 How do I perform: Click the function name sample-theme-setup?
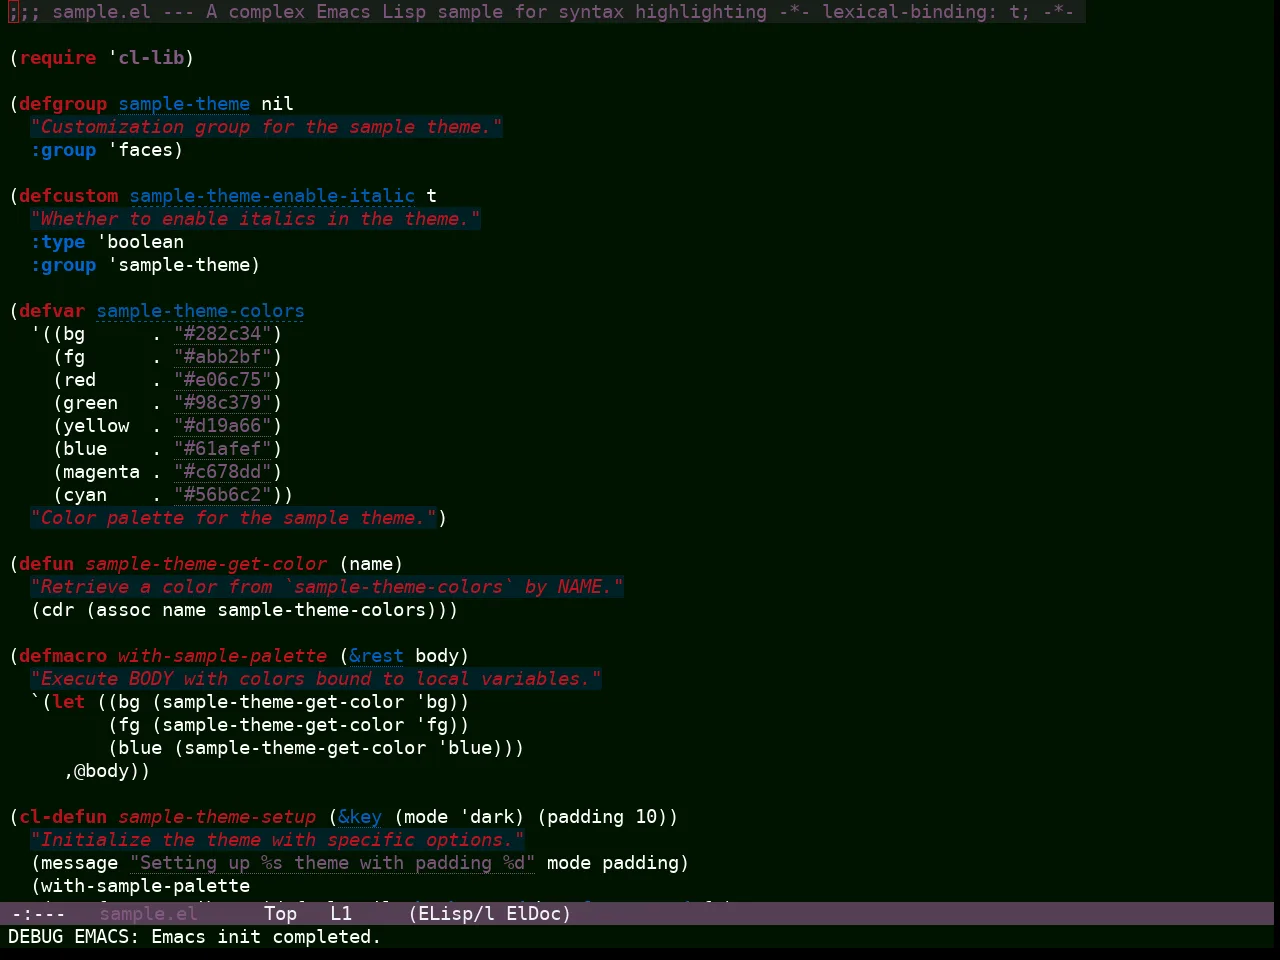[x=217, y=817]
